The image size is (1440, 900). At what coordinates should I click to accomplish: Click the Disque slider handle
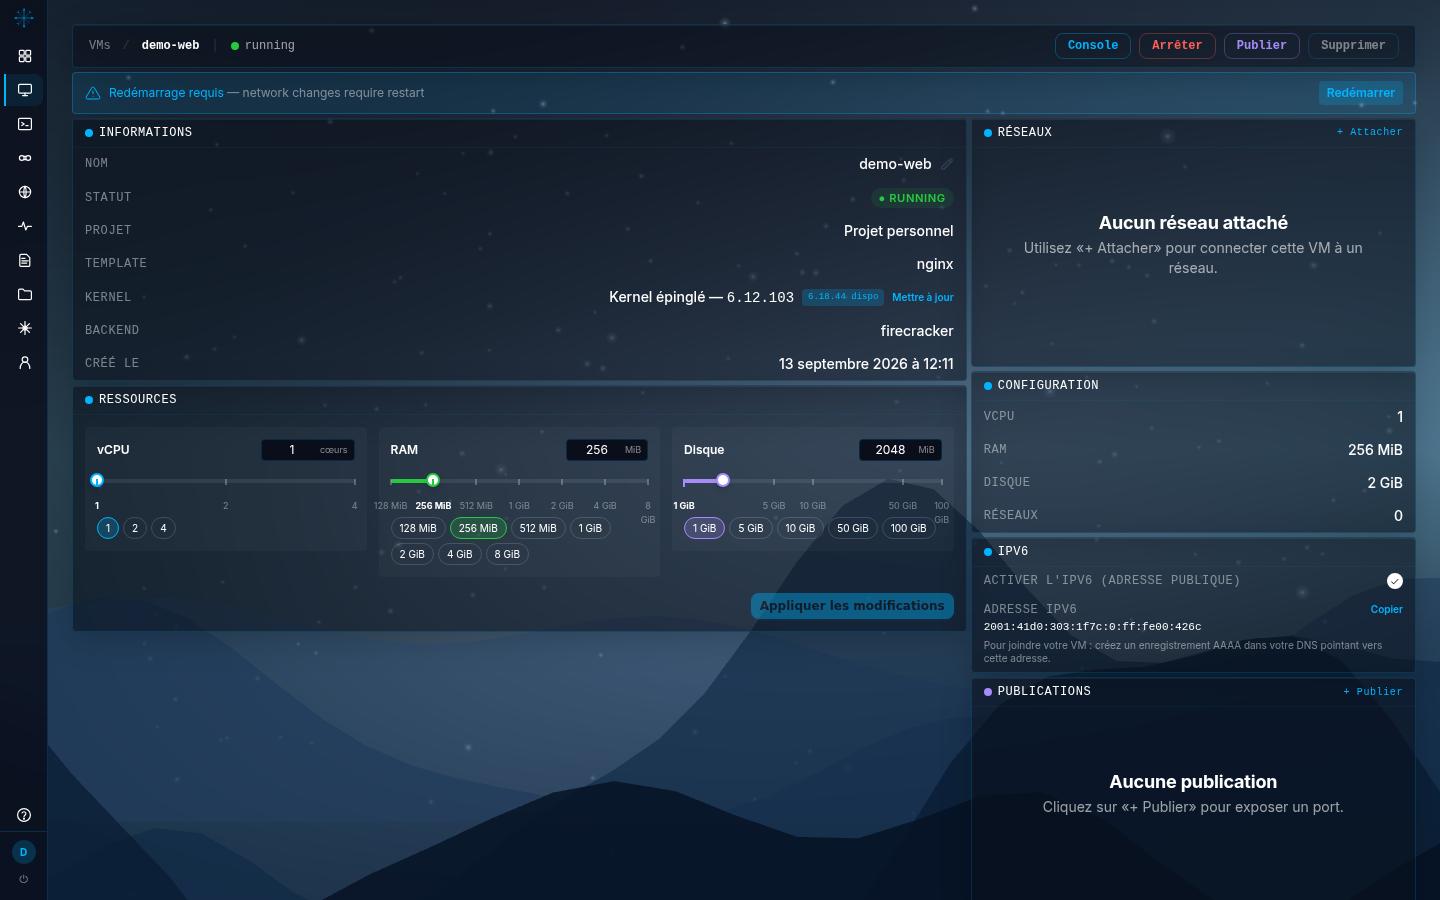[723, 480]
